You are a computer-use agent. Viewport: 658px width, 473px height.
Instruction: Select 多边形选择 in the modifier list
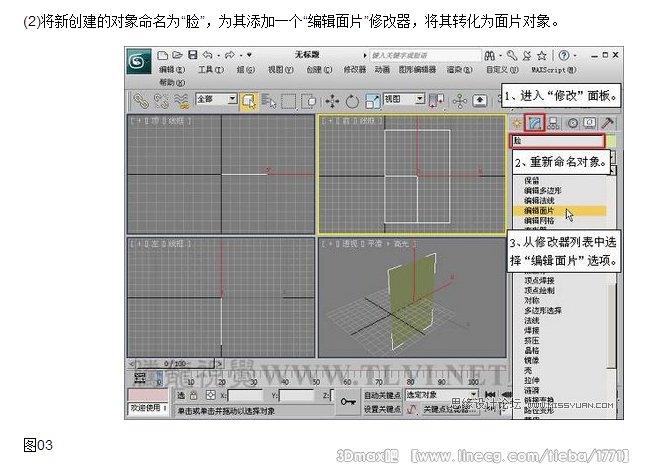pos(543,311)
